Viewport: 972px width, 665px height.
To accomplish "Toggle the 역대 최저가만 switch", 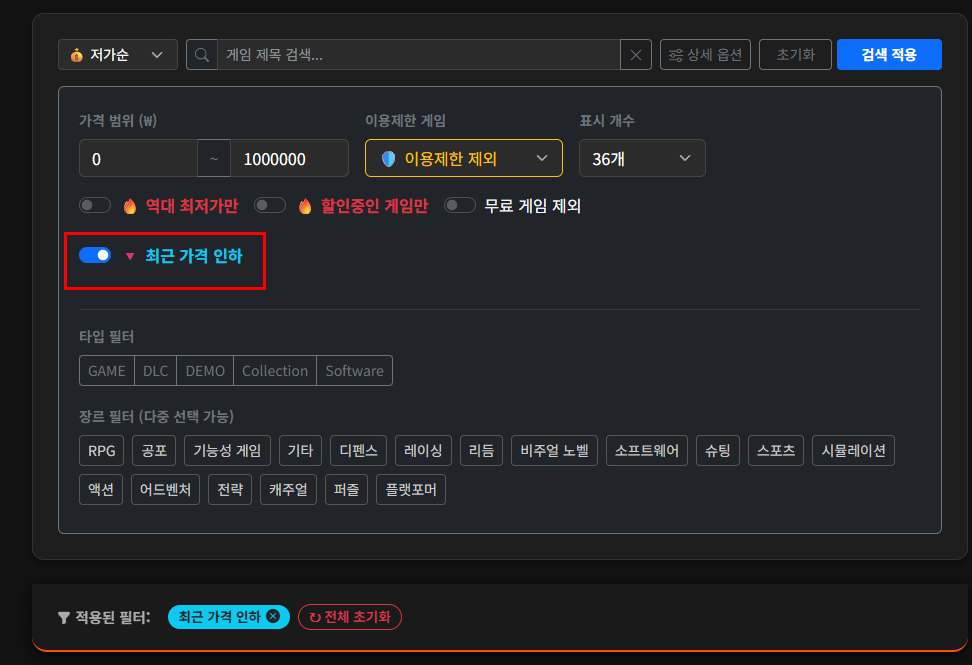I will click(x=95, y=206).
